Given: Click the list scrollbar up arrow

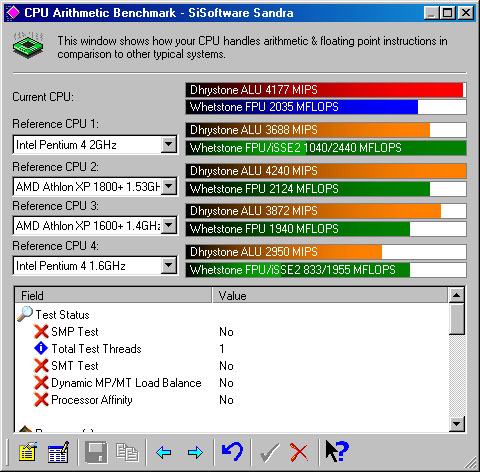Looking at the screenshot, I should point(456,295).
